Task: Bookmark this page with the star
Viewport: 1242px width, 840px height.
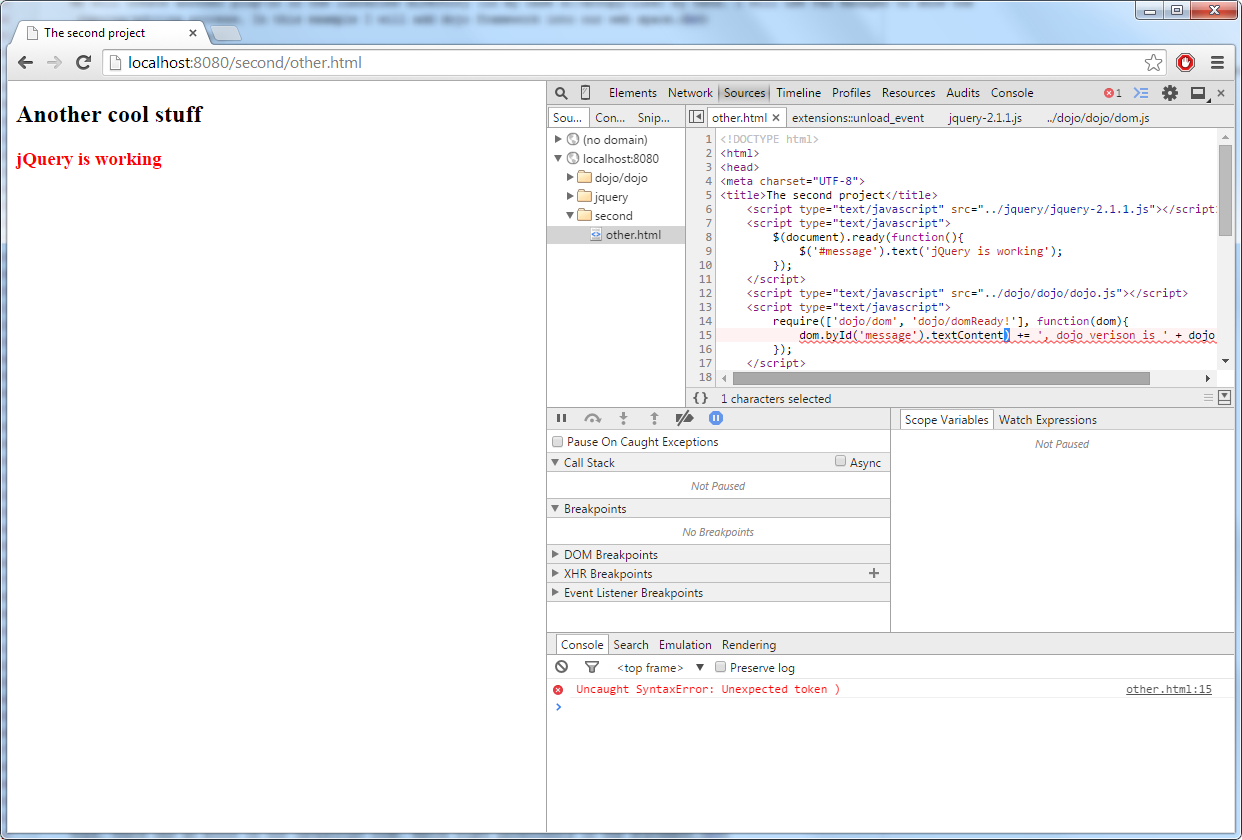Action: [1153, 62]
